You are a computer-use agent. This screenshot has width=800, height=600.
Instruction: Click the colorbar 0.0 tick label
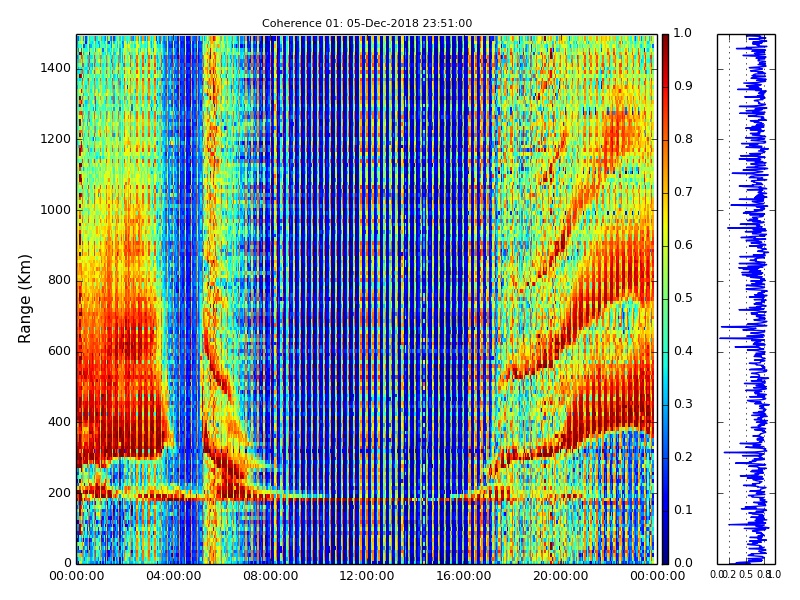point(683,563)
